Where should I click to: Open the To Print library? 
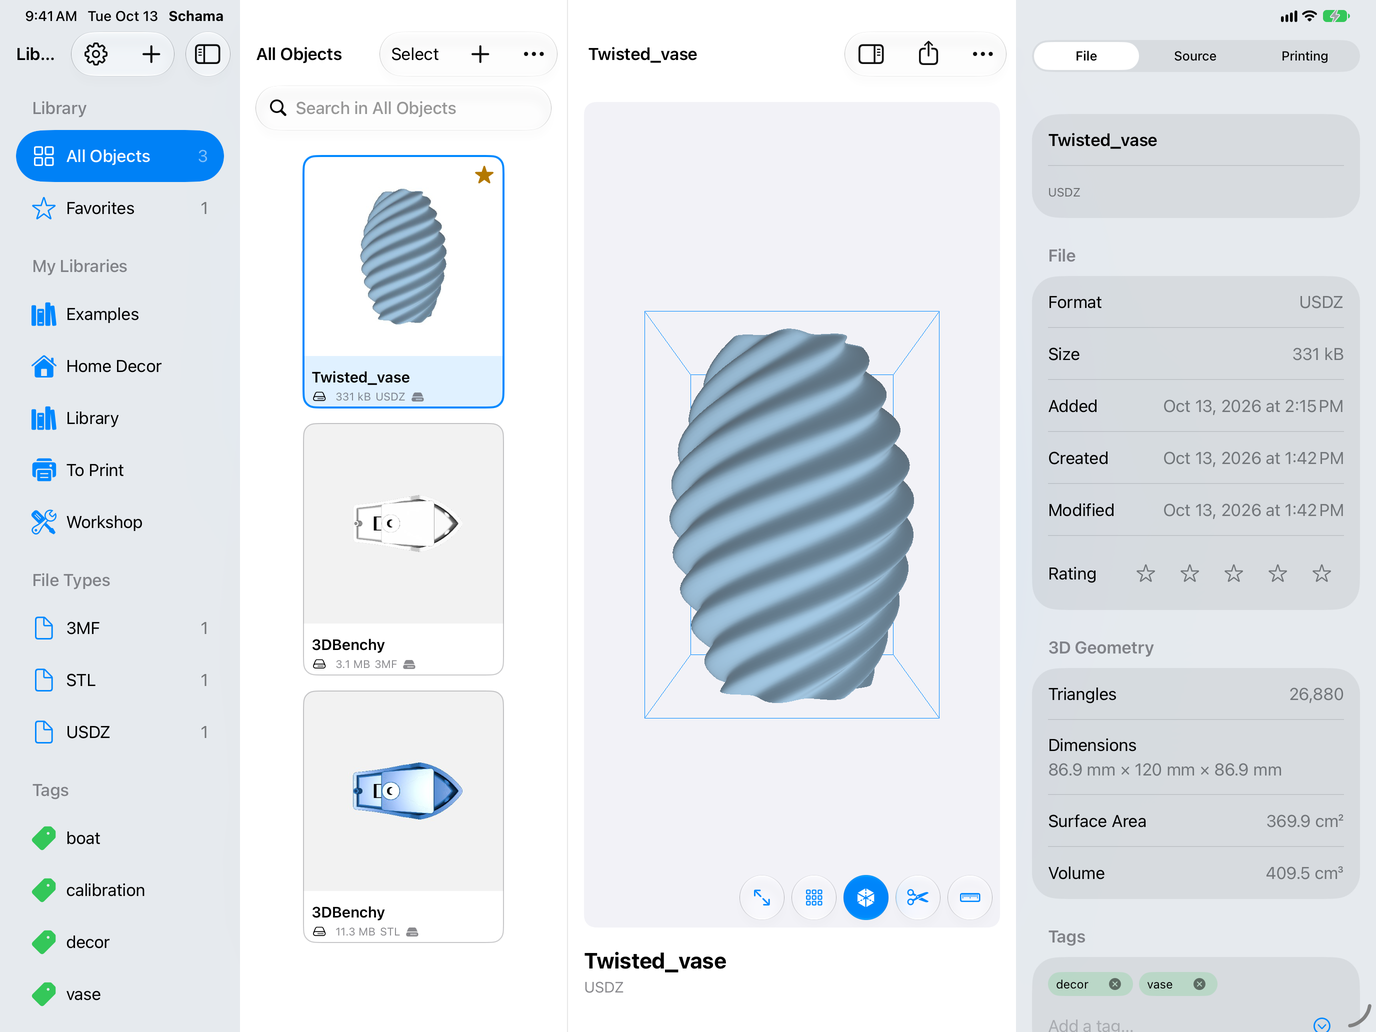[x=120, y=470]
